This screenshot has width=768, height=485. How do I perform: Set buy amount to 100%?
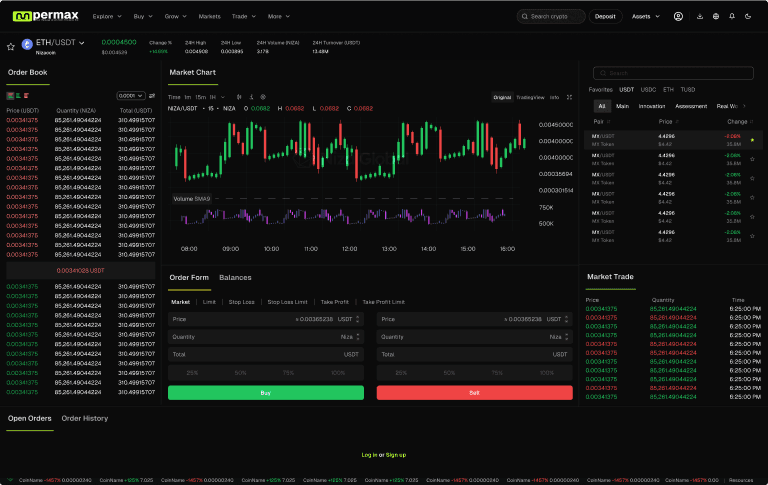coord(338,373)
